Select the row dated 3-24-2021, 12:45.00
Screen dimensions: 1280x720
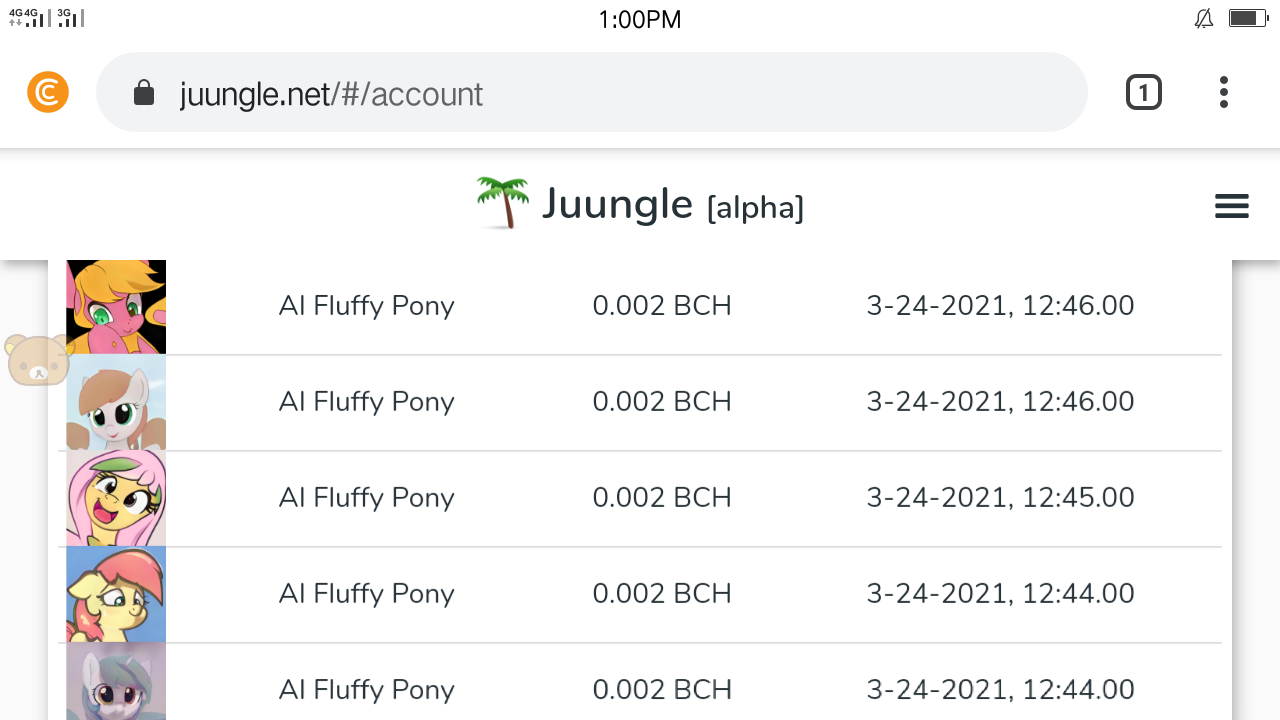(x=640, y=499)
